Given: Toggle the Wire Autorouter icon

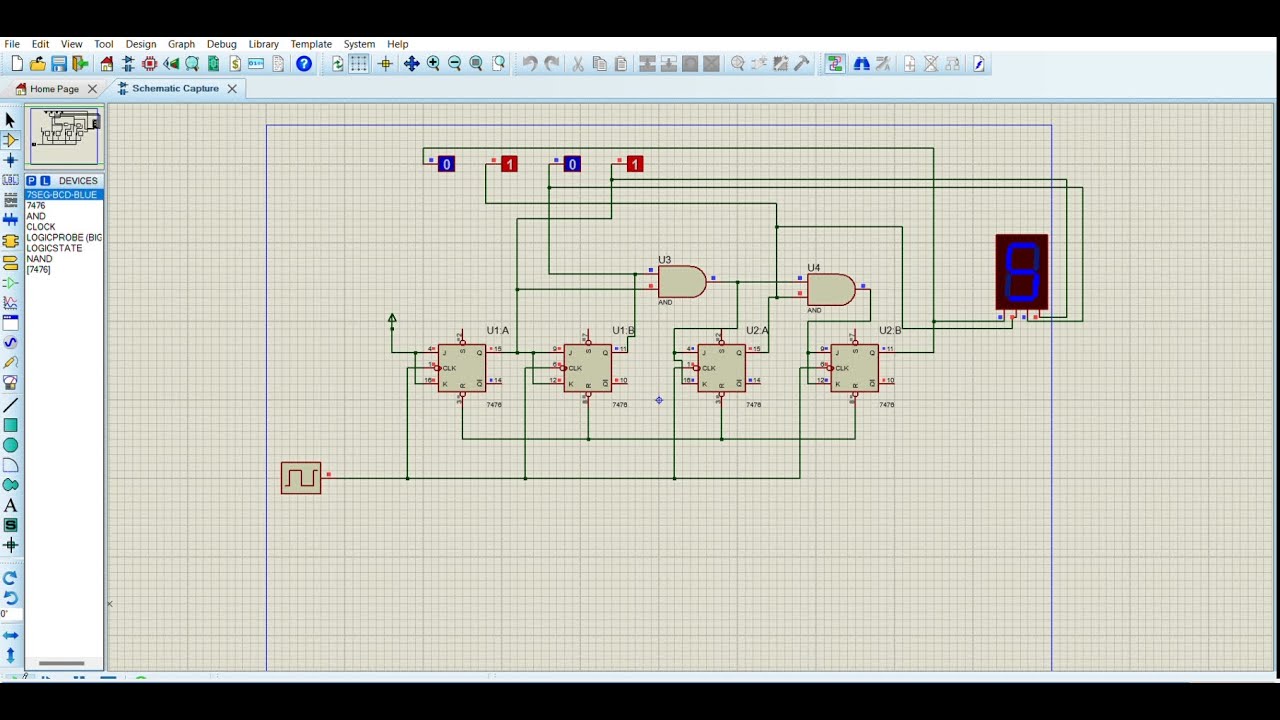Looking at the screenshot, I should coord(835,64).
